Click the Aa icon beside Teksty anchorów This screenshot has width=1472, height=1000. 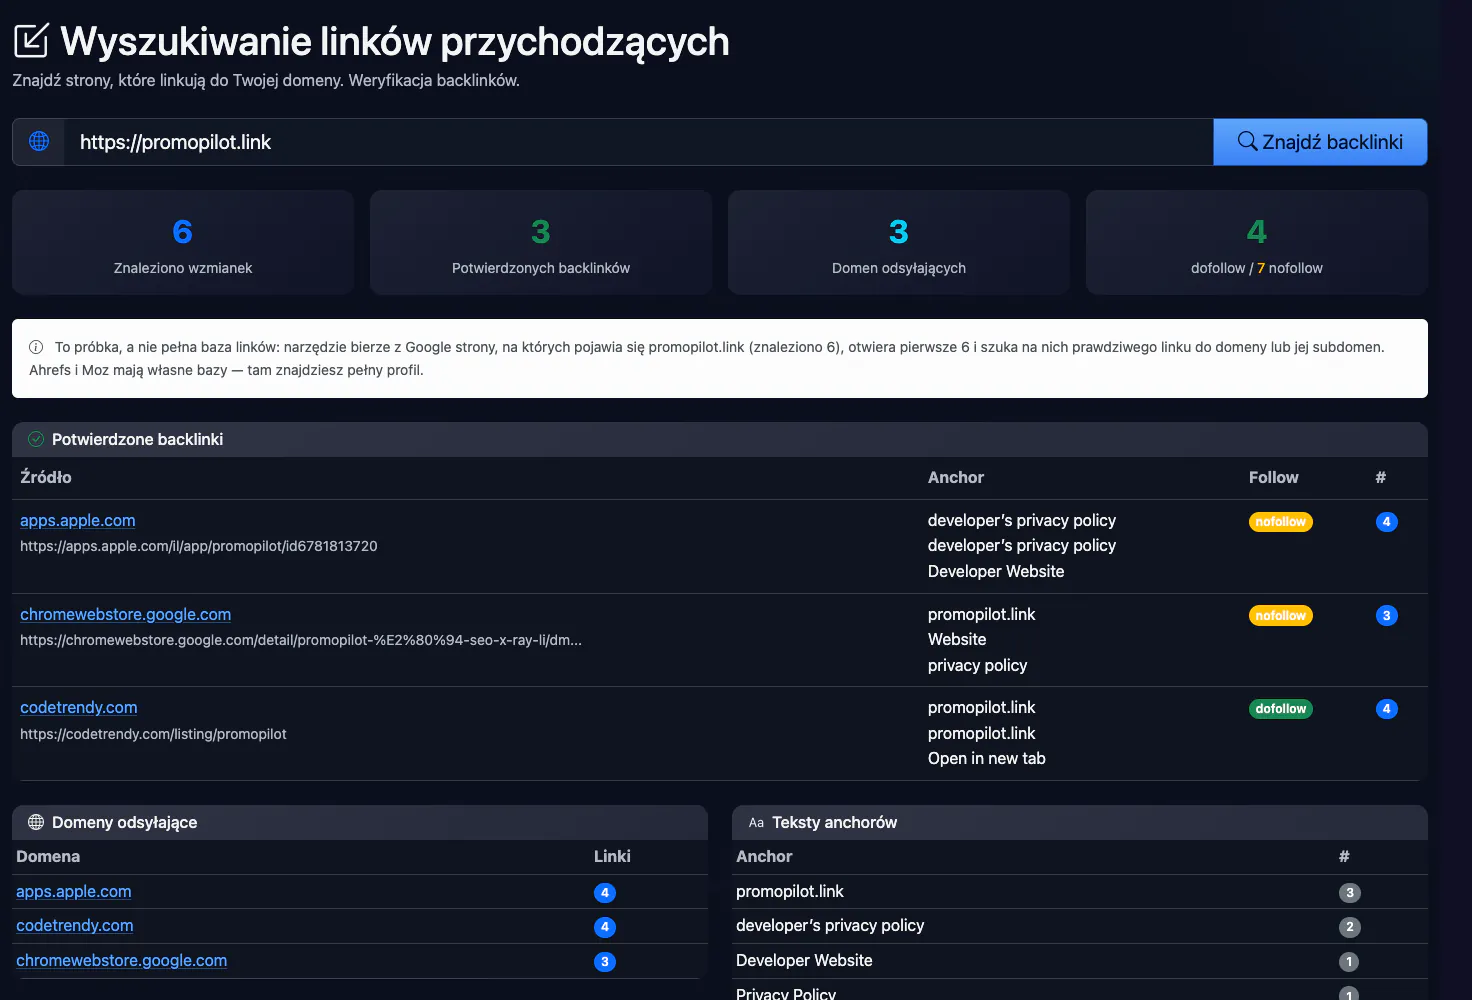[x=756, y=823]
